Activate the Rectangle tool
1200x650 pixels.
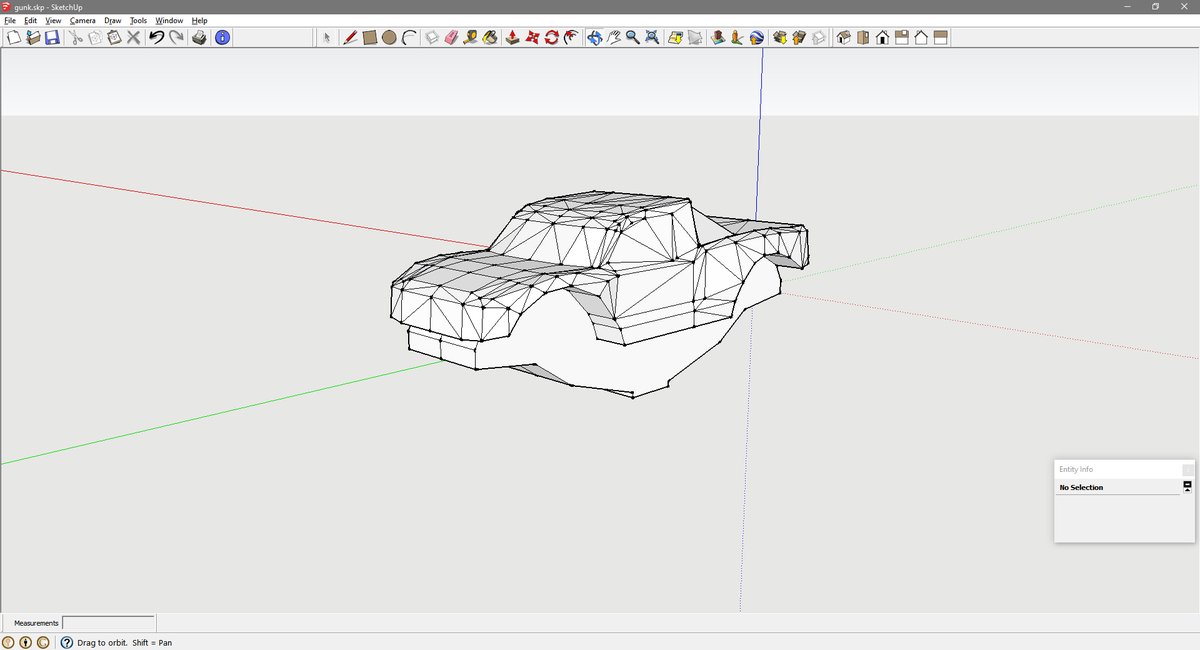click(368, 38)
